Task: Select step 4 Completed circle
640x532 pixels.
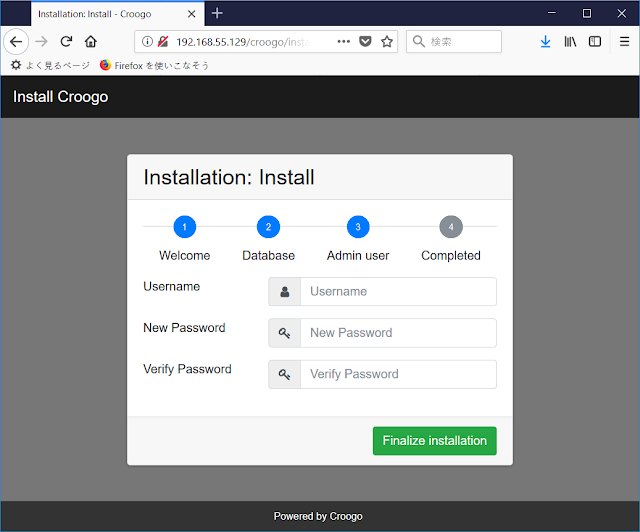Action: pyautogui.click(x=451, y=227)
